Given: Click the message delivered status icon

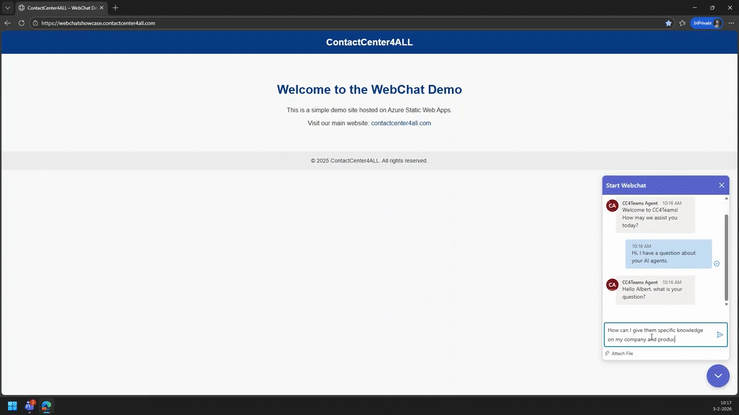Looking at the screenshot, I should pos(716,264).
